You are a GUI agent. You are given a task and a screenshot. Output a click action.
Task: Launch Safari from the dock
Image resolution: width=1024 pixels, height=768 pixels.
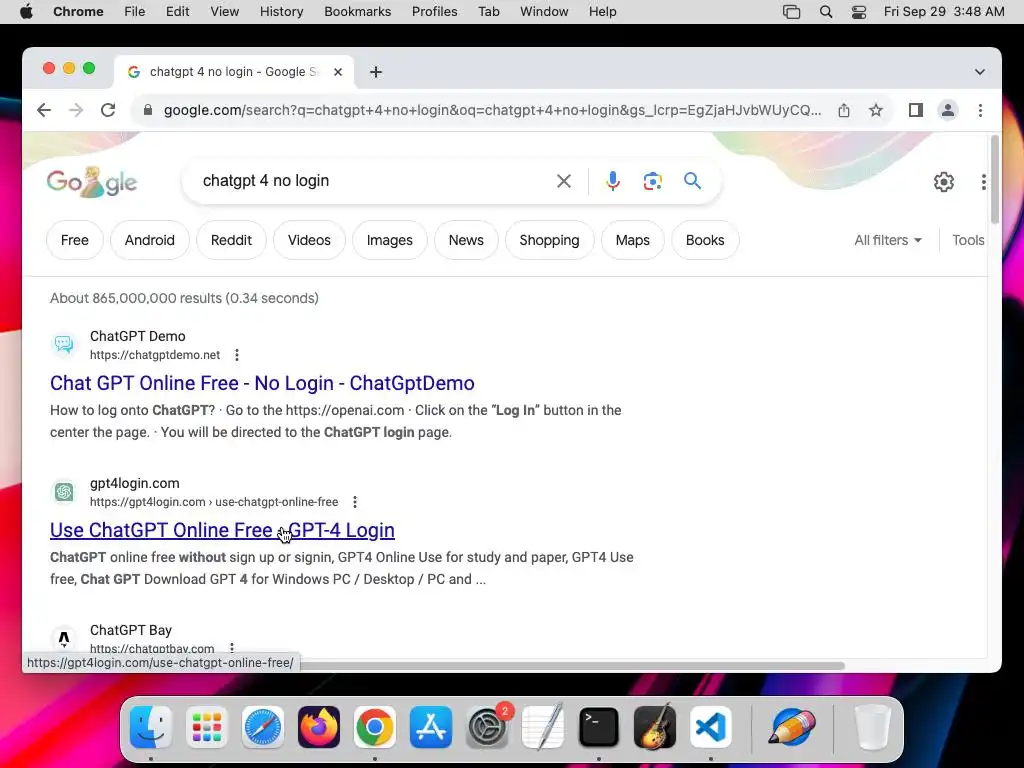pos(263,727)
